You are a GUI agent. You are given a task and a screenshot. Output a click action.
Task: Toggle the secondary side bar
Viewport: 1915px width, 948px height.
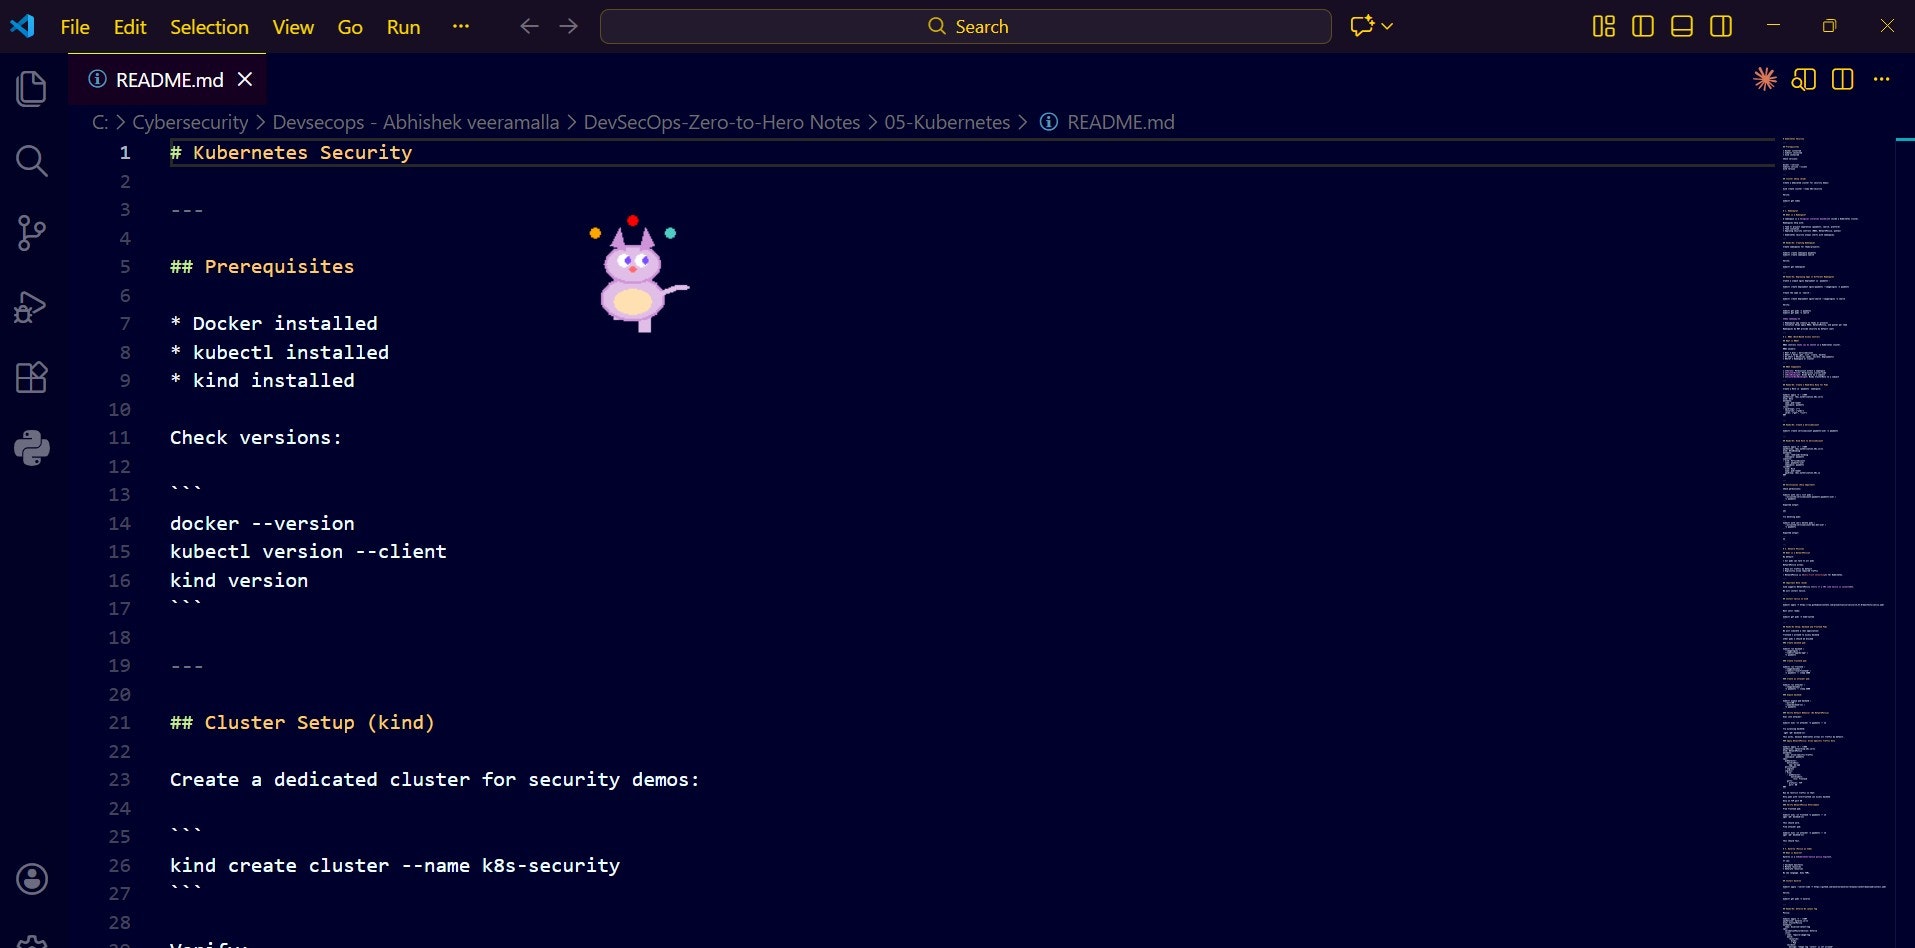(x=1721, y=26)
